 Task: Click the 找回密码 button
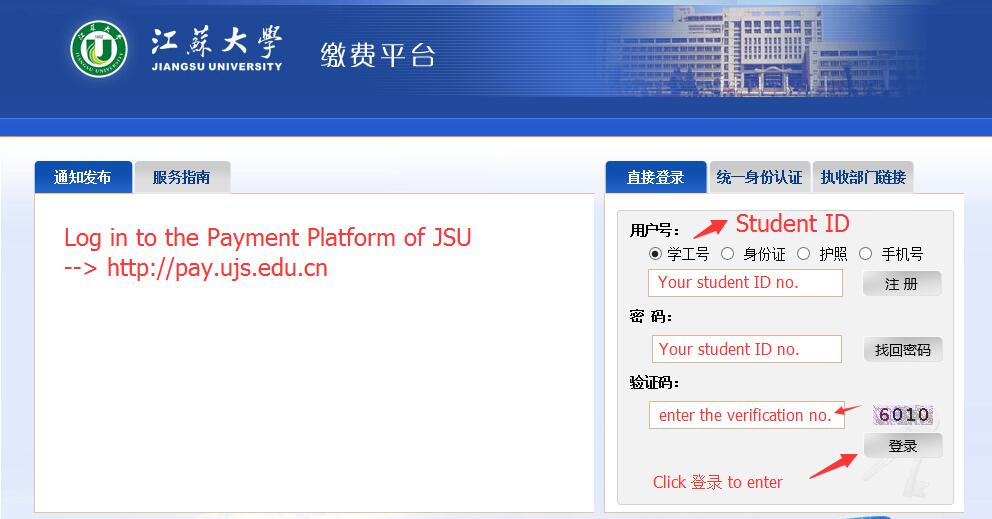(x=903, y=350)
